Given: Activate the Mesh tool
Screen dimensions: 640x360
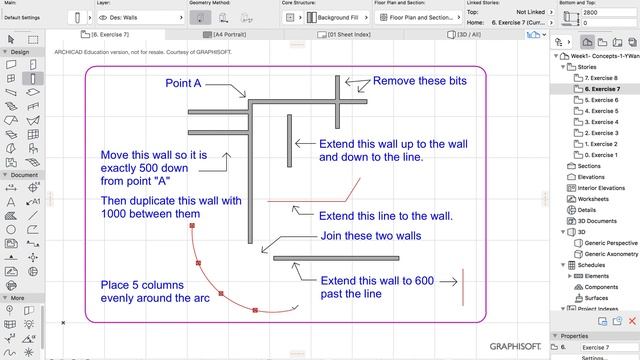Looking at the screenshot, I should (33, 162).
